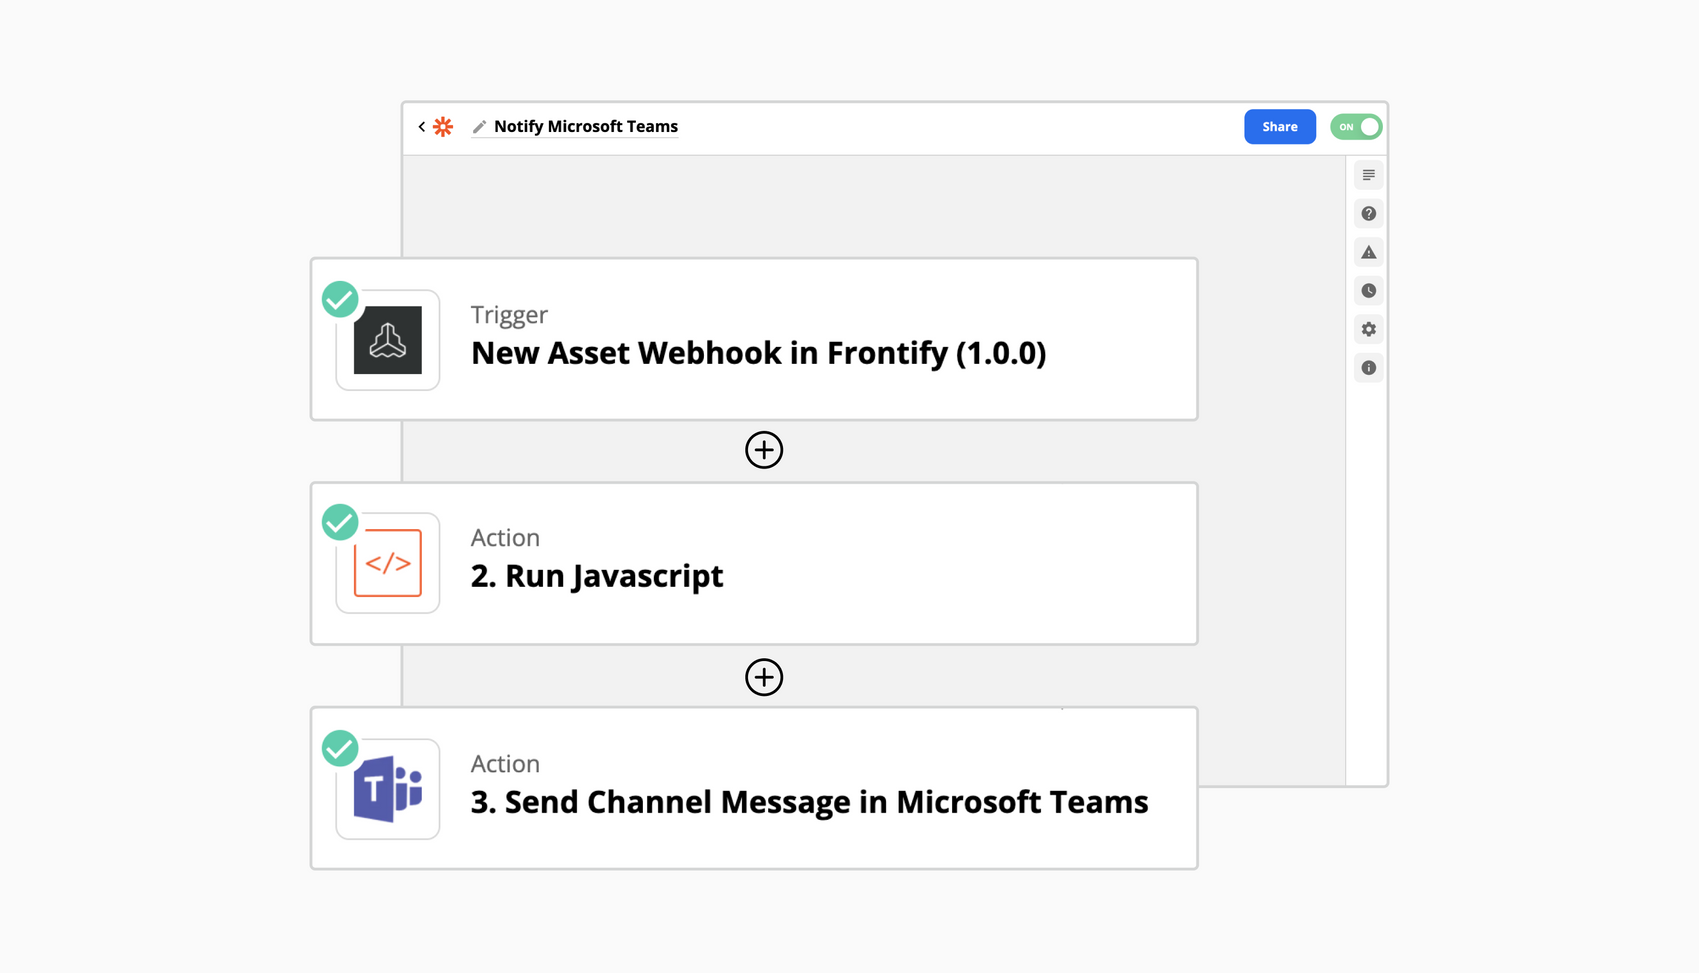Image resolution: width=1699 pixels, height=973 pixels.
Task: Open the help question mark icon
Action: click(x=1368, y=214)
